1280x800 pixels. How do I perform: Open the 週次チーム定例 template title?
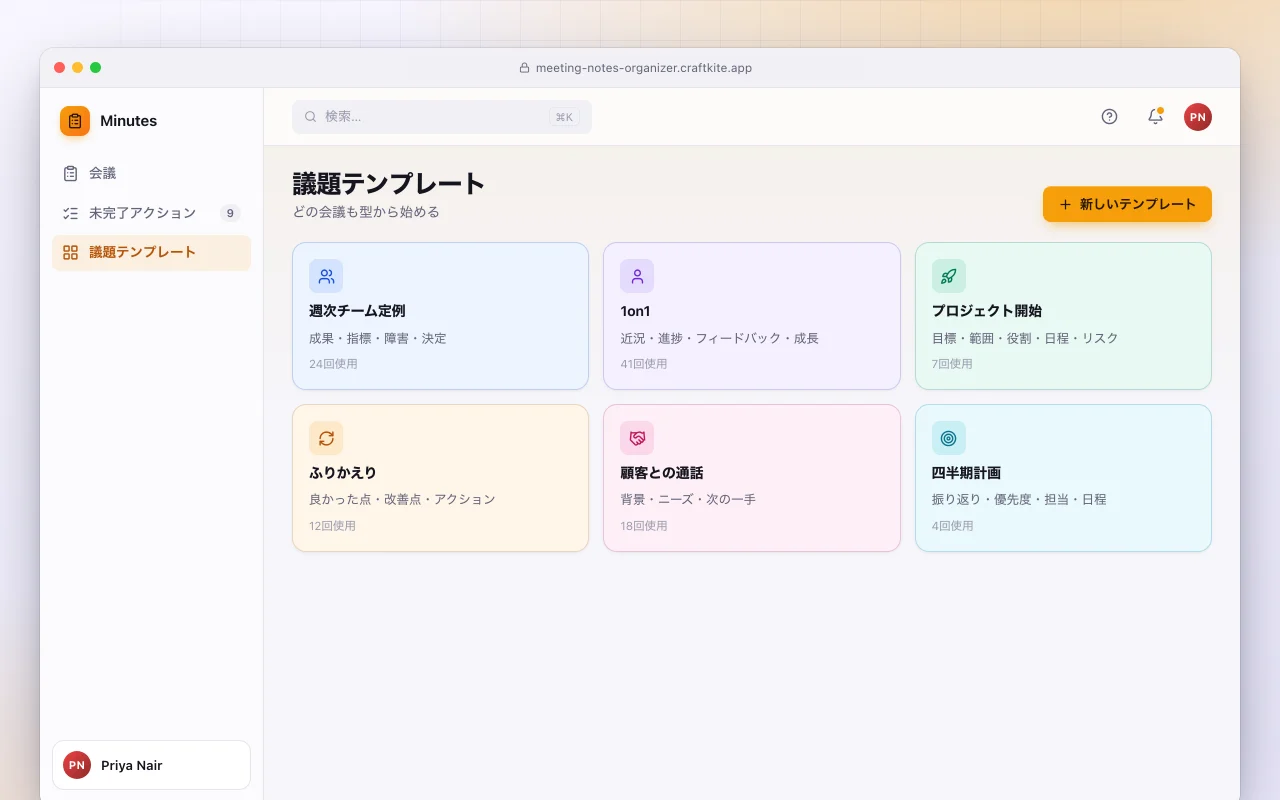(357, 311)
